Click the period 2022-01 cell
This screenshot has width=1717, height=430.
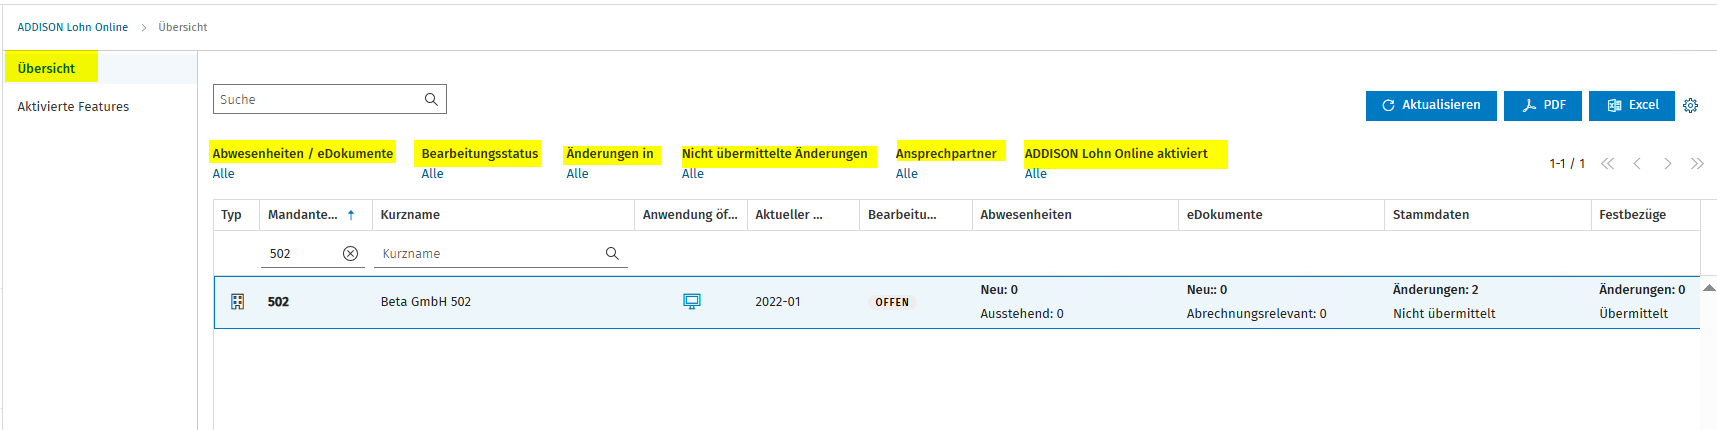click(x=778, y=302)
